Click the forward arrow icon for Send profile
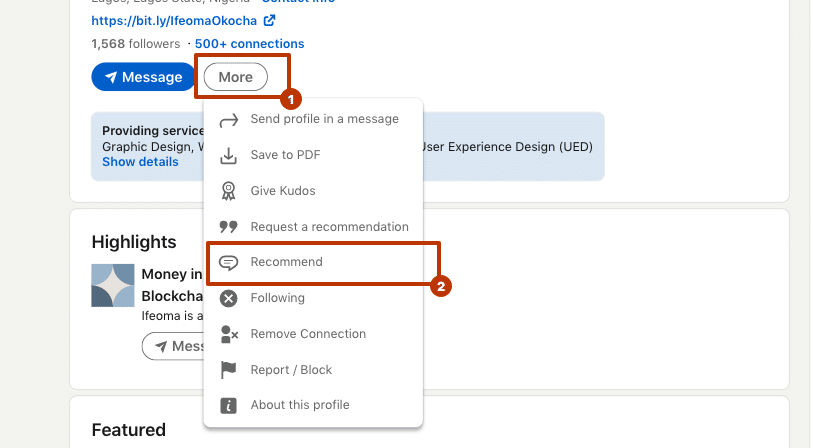813x448 pixels. [228, 120]
